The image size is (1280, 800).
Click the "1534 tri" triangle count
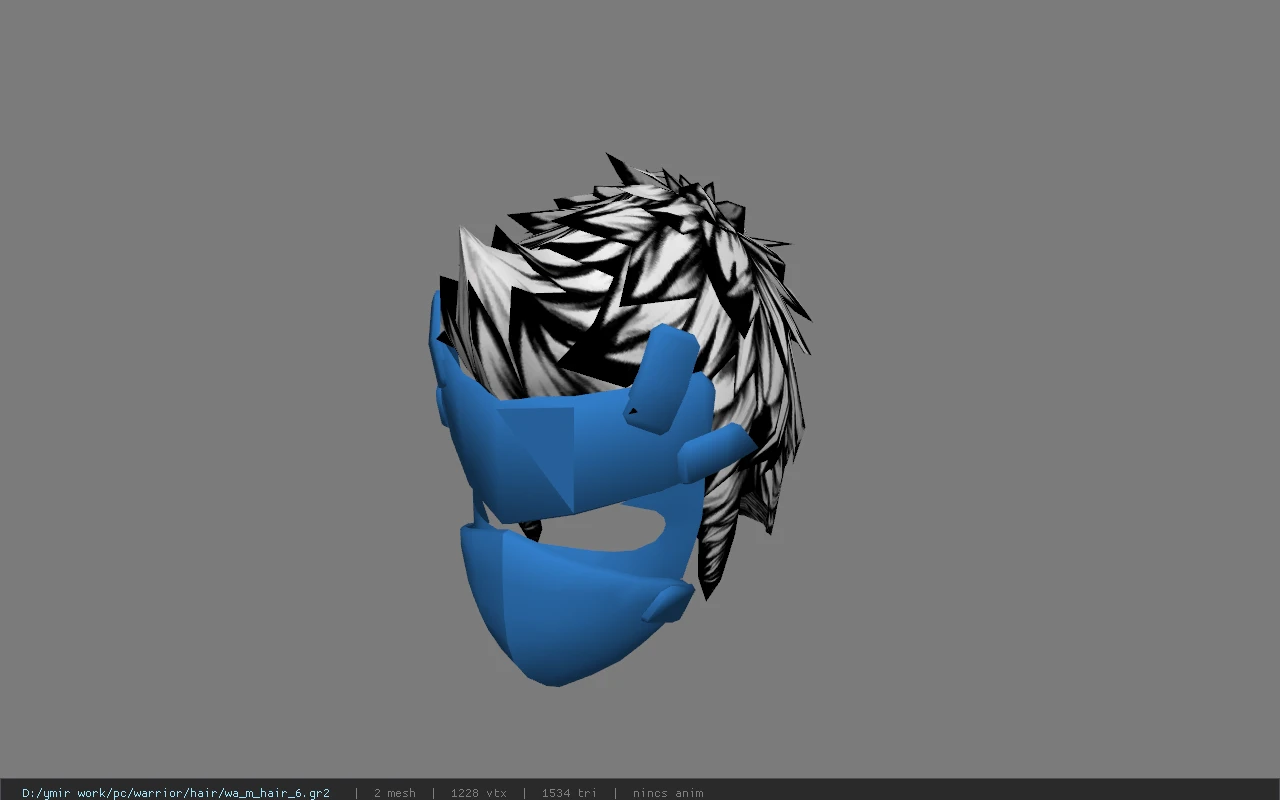click(569, 793)
